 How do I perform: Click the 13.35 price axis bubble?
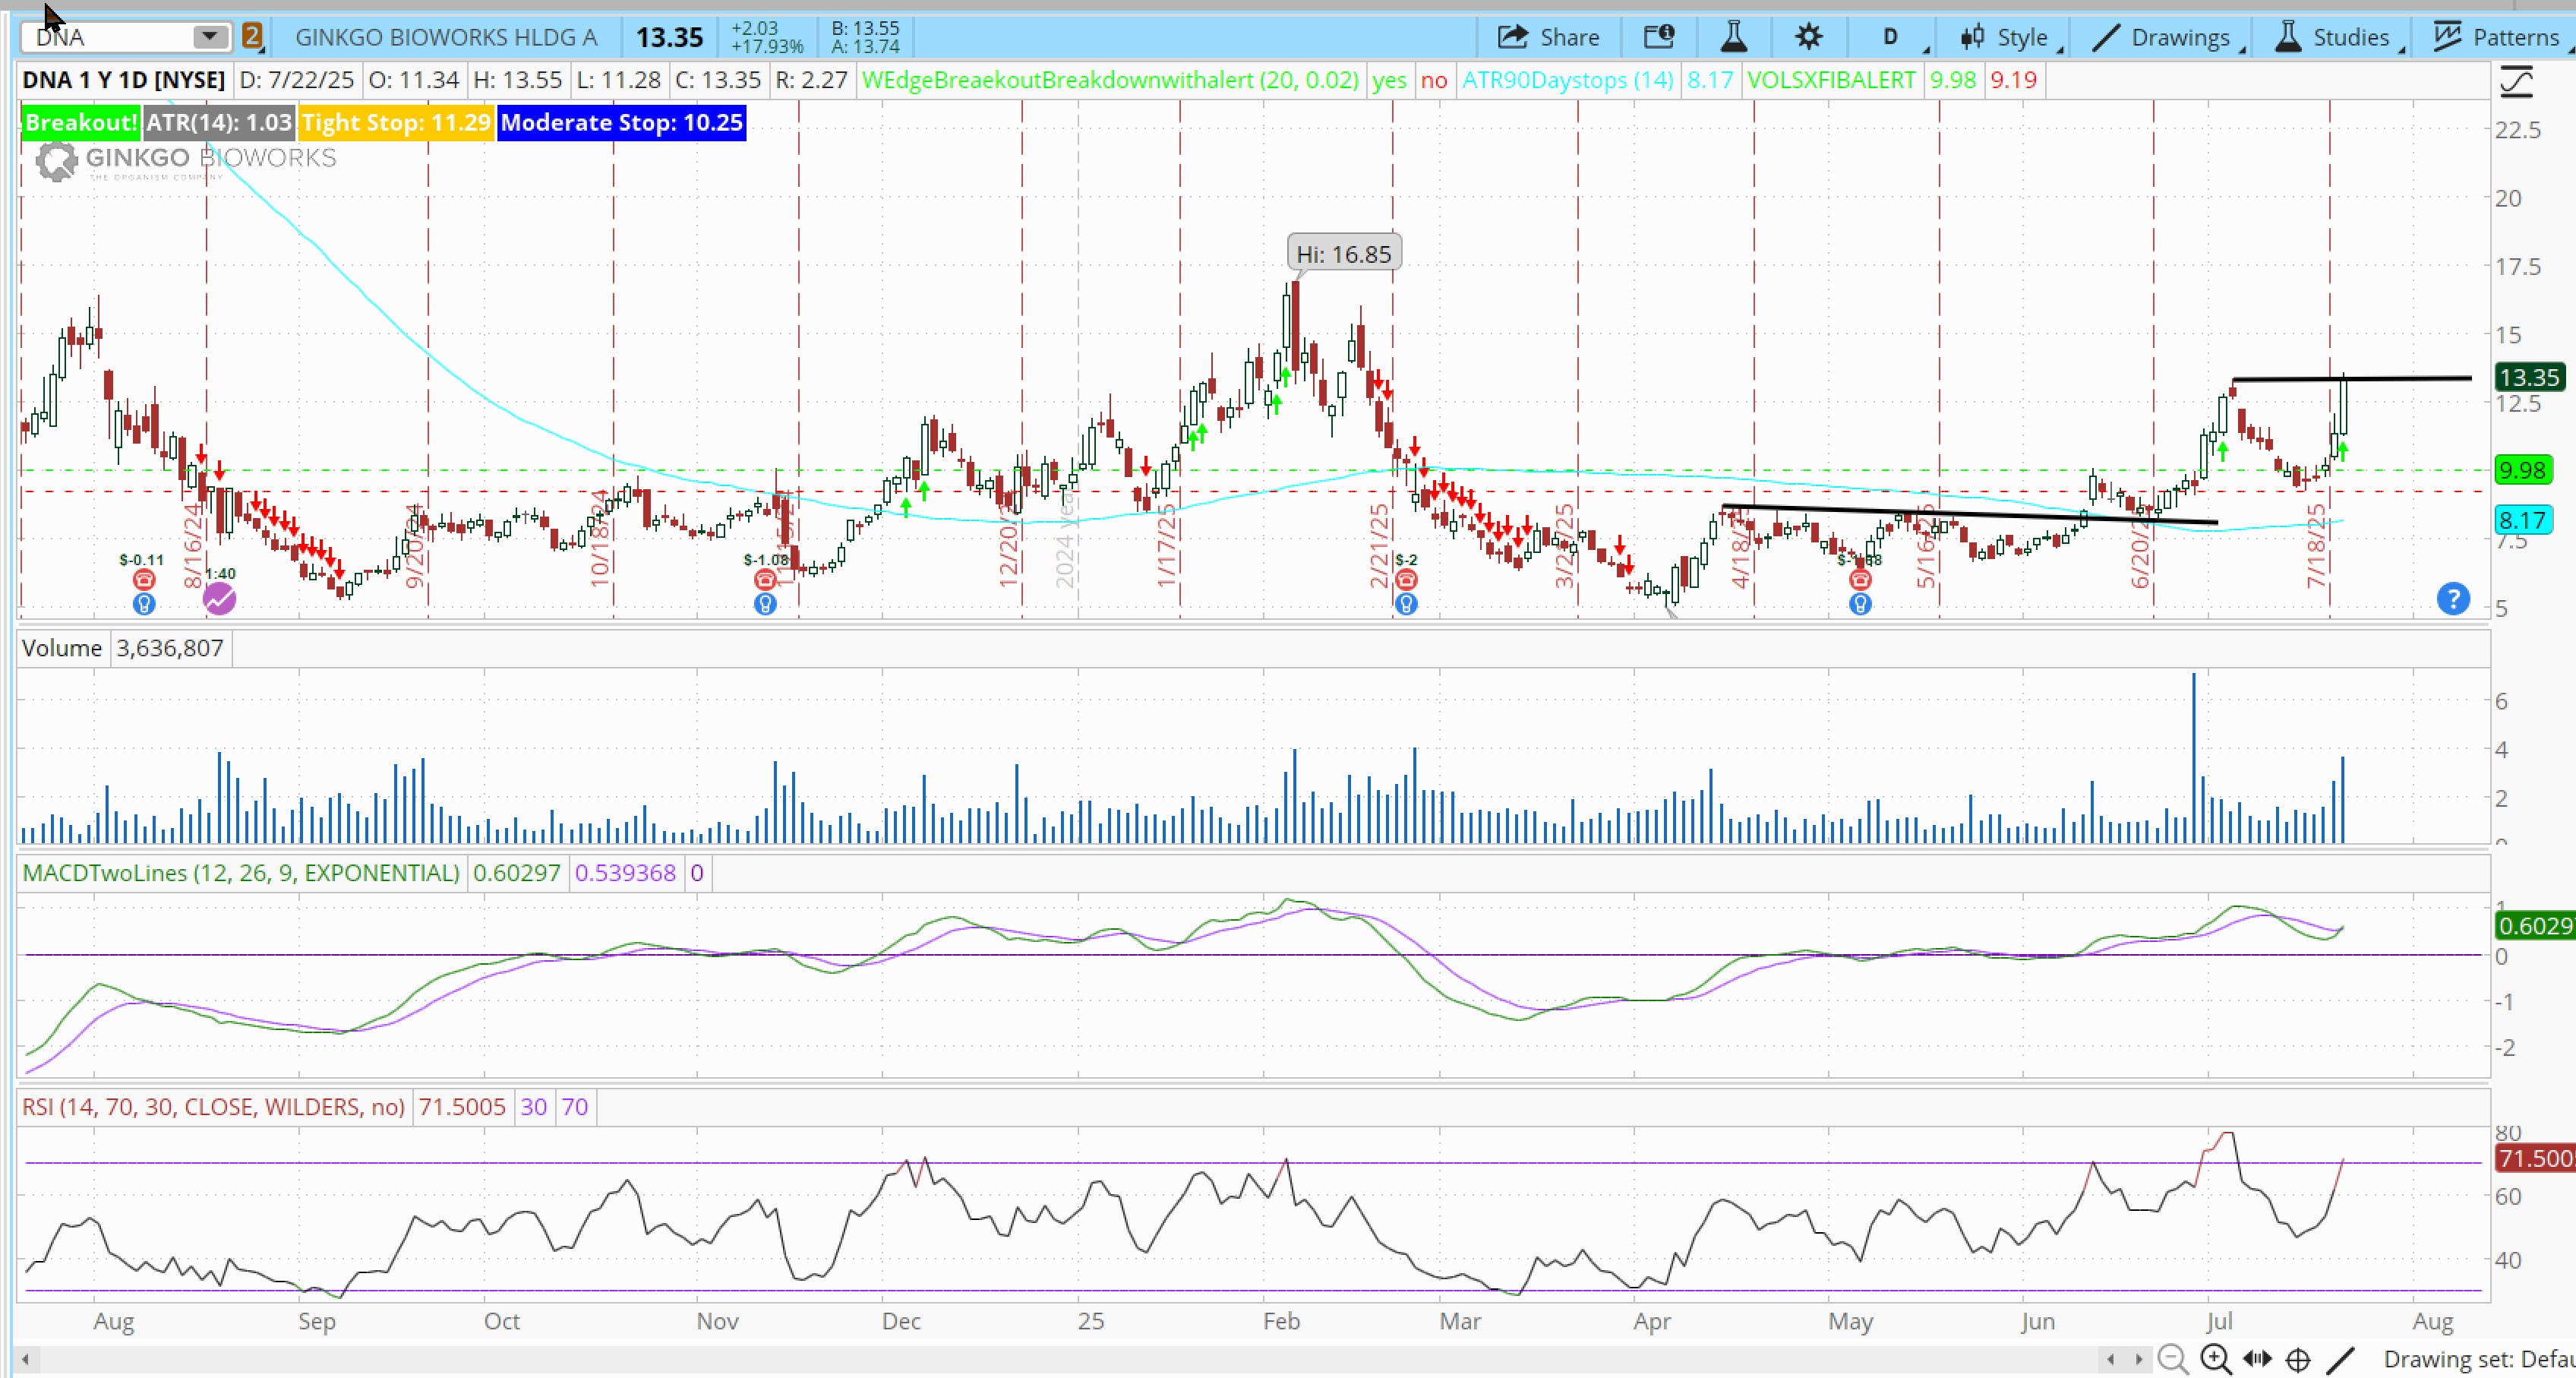click(2529, 377)
